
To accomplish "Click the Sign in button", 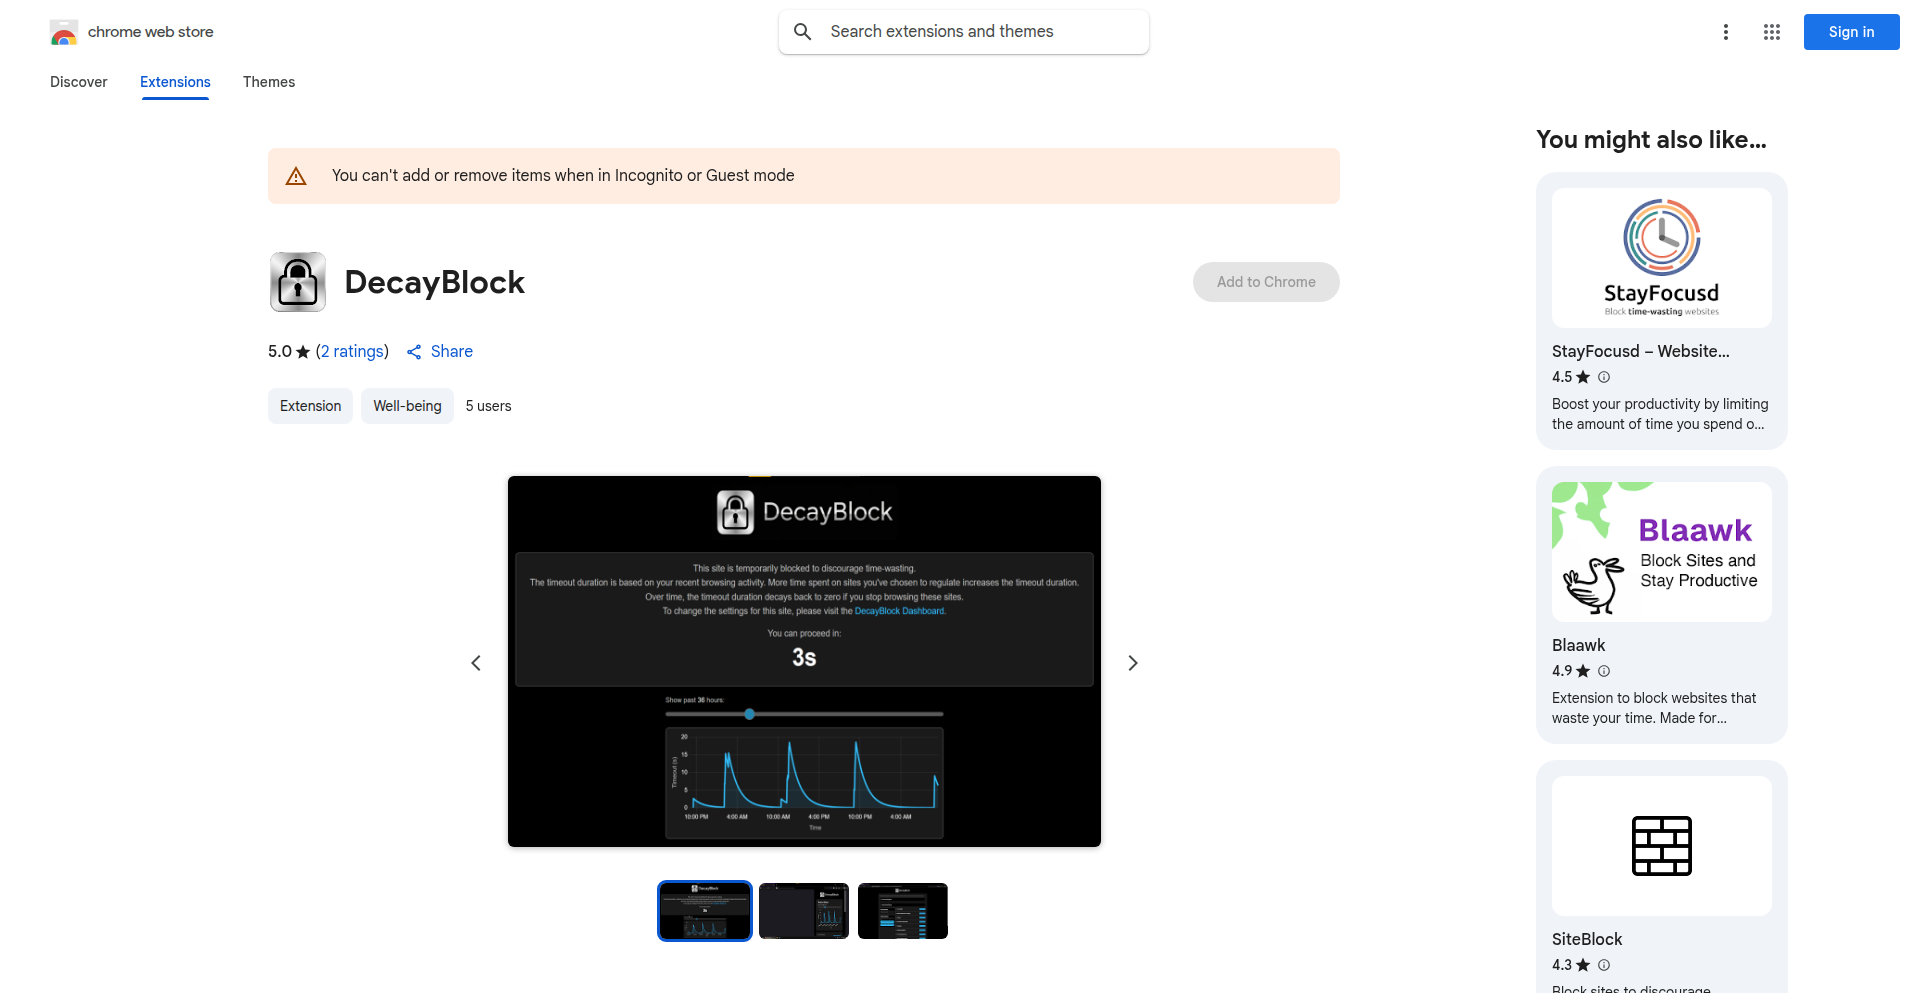I will pyautogui.click(x=1852, y=32).
